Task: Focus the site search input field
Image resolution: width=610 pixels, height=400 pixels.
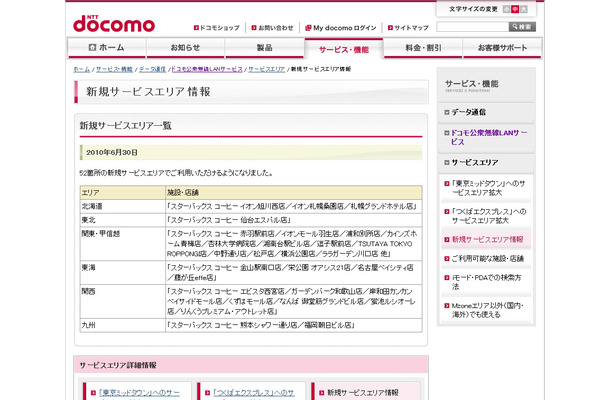Action: point(473,27)
